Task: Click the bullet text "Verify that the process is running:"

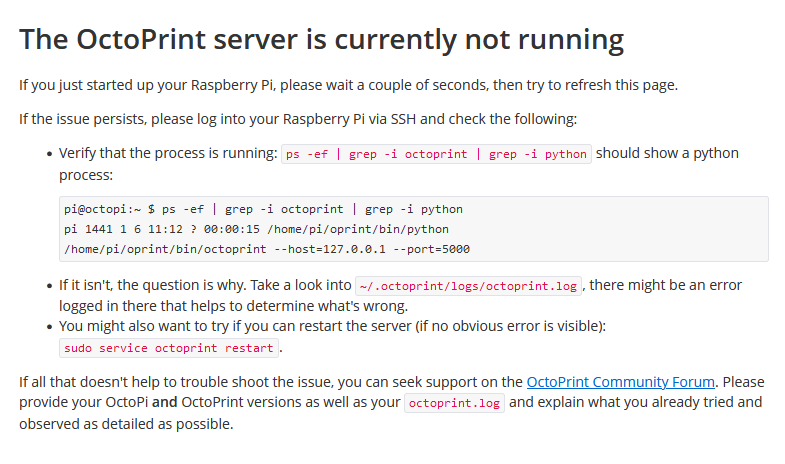Action: [168, 153]
